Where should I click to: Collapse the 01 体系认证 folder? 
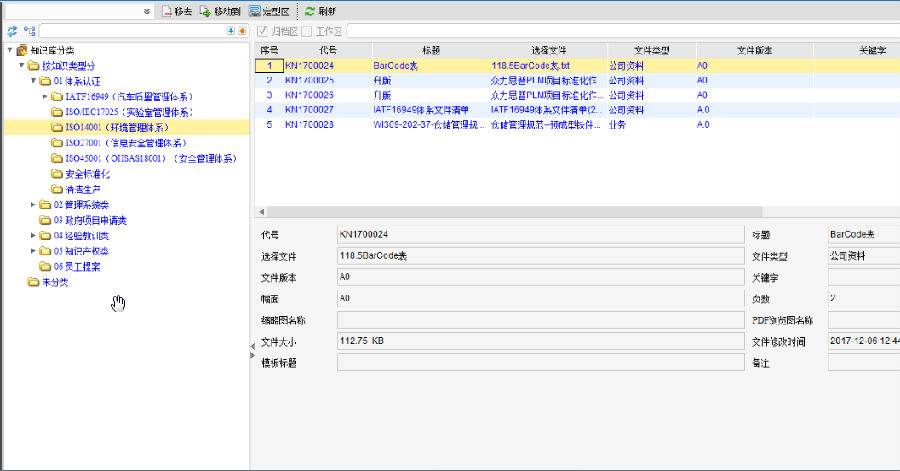point(33,81)
